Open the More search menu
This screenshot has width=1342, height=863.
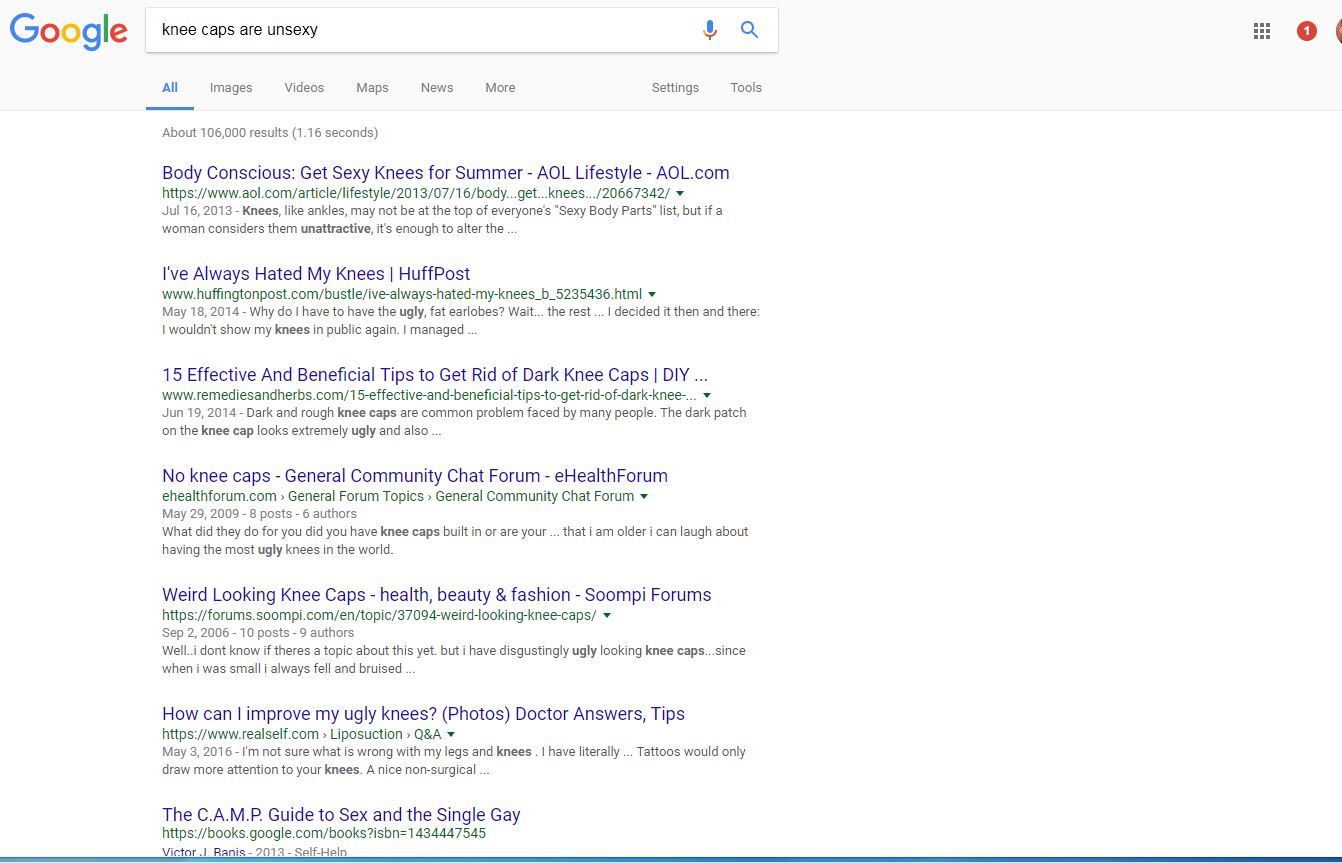pyautogui.click(x=500, y=88)
